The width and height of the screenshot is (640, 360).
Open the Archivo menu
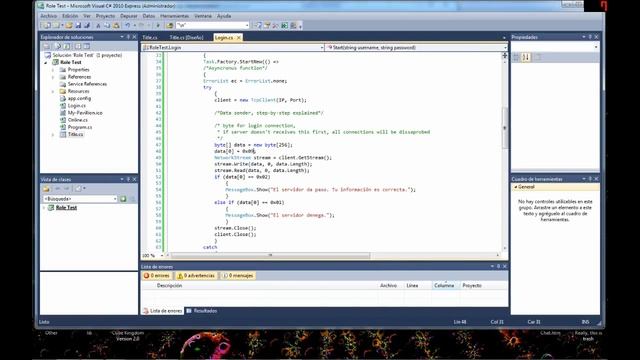[x=49, y=16]
